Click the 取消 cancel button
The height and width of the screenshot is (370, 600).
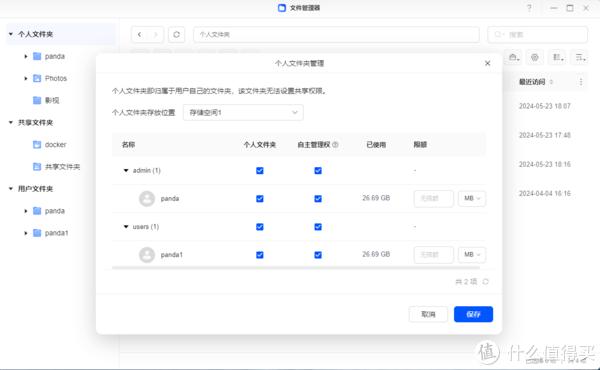pyautogui.click(x=428, y=314)
